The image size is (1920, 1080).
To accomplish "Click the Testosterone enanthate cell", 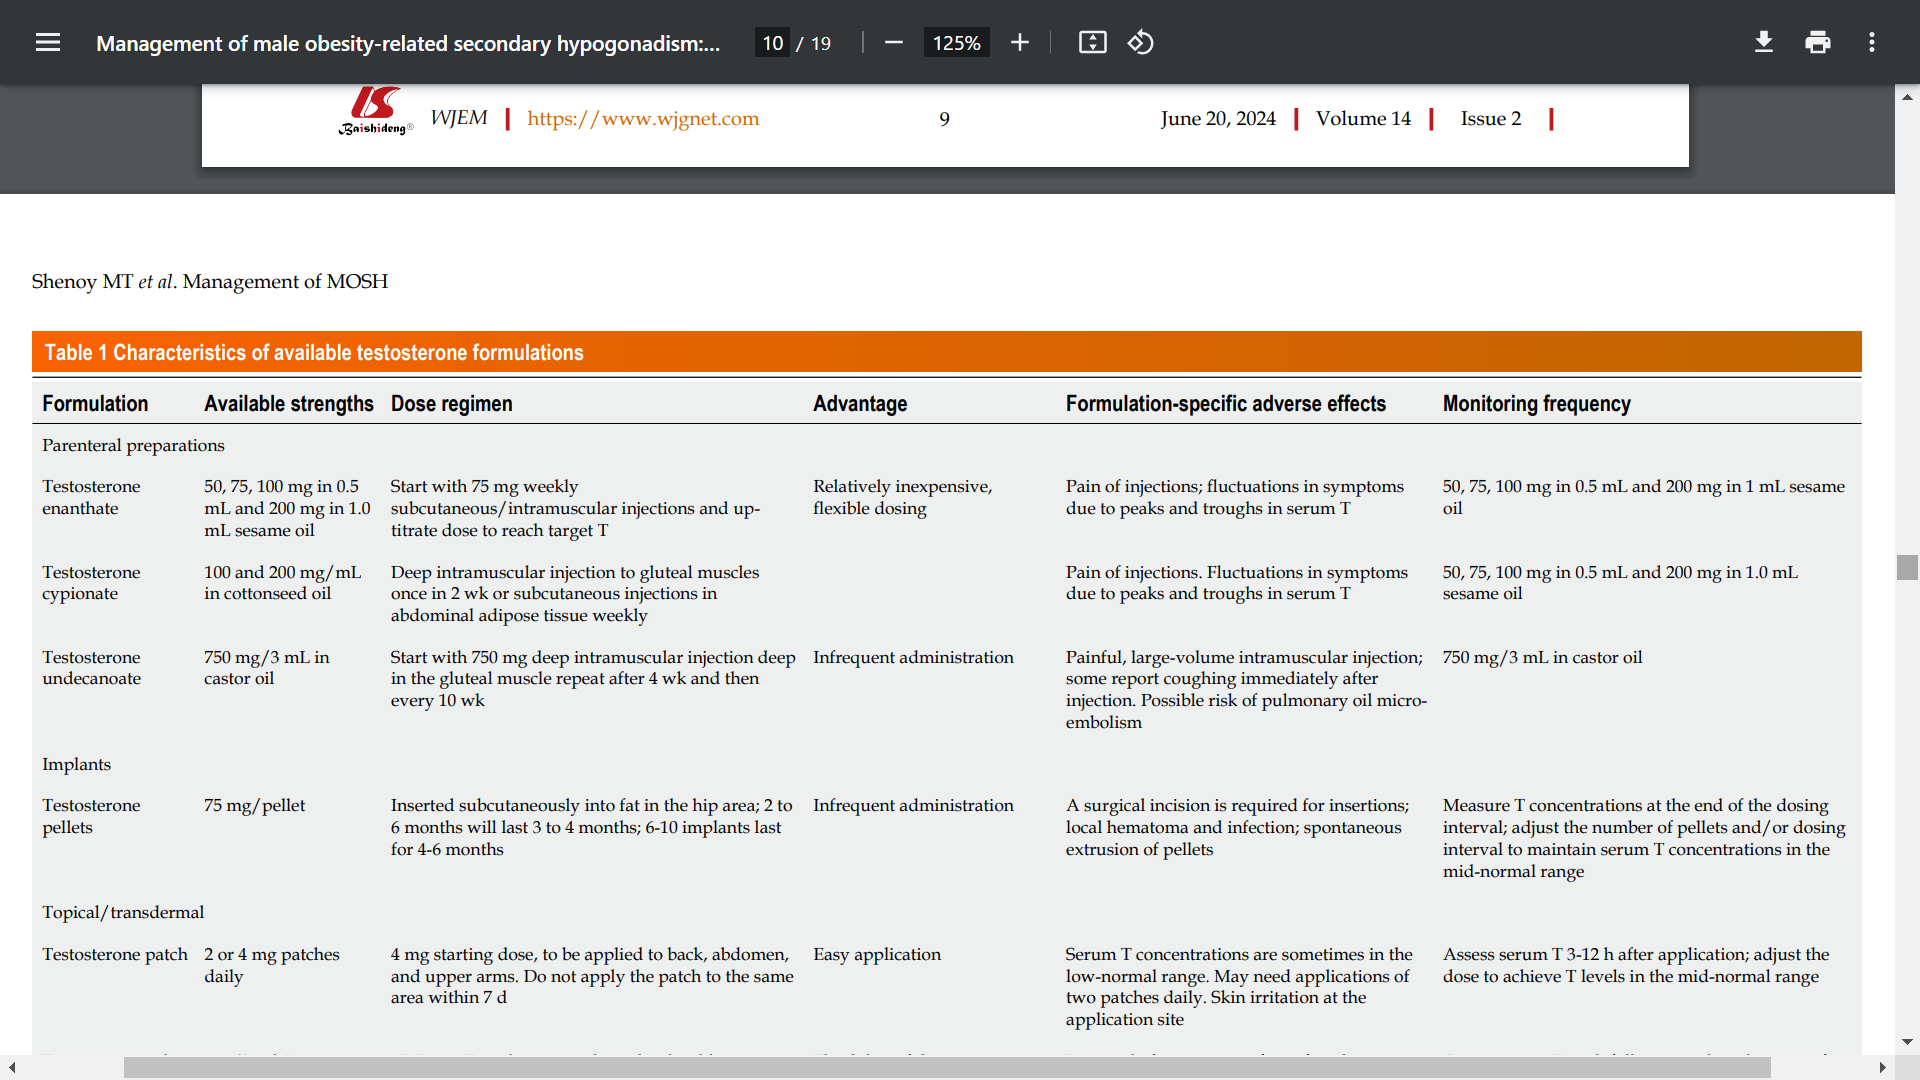I will 91,497.
